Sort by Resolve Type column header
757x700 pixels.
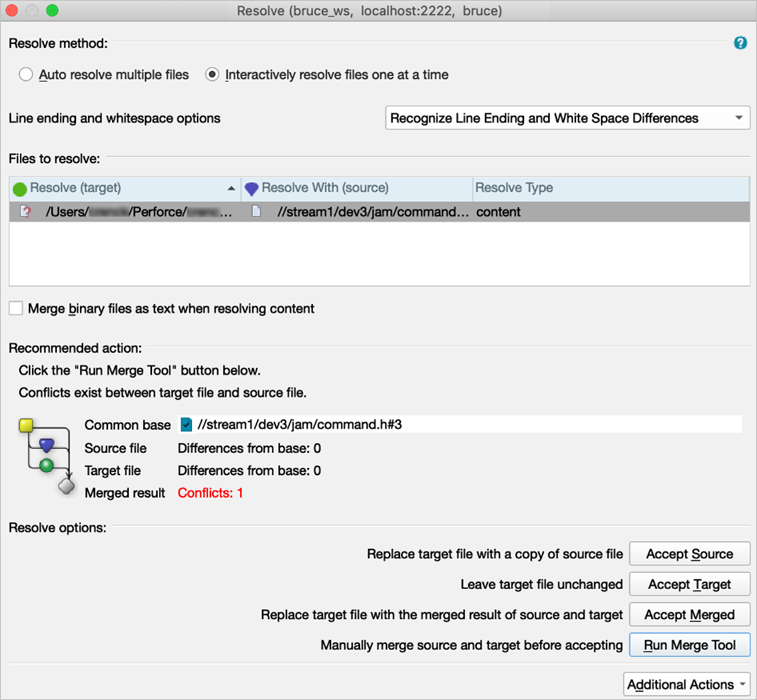click(514, 188)
